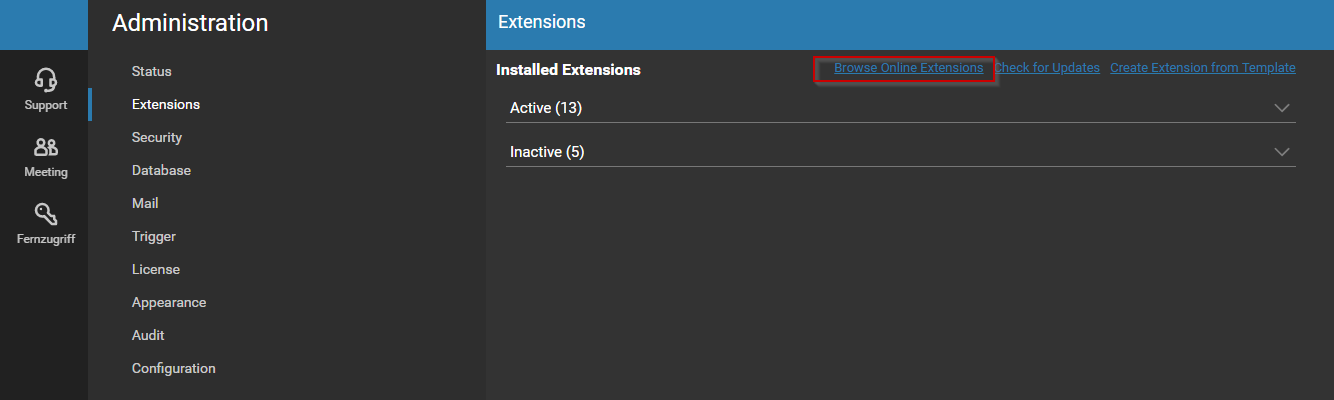Navigate to Database settings
This screenshot has height=400, width=1334.
pos(161,170)
